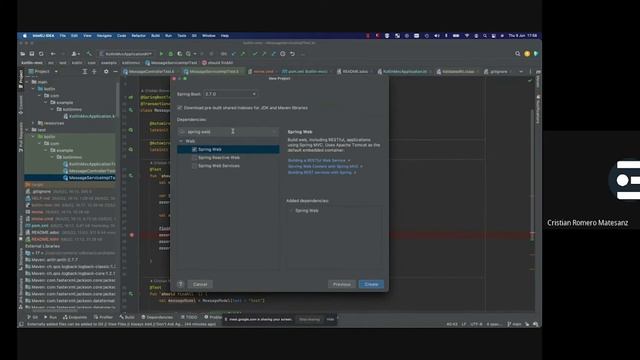The height and width of the screenshot is (360, 640).
Task: Click the Synchronize/reload icon in the toolbar
Action: click(x=41, y=54)
